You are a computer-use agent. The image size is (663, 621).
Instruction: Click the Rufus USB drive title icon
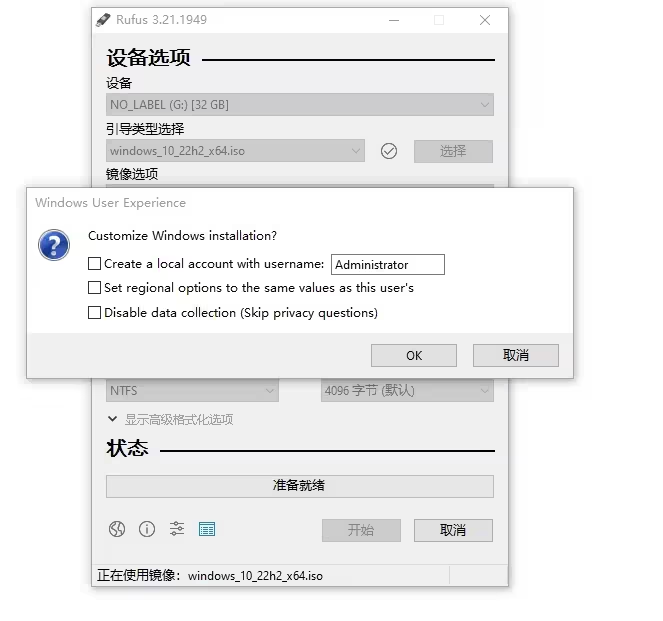point(103,20)
